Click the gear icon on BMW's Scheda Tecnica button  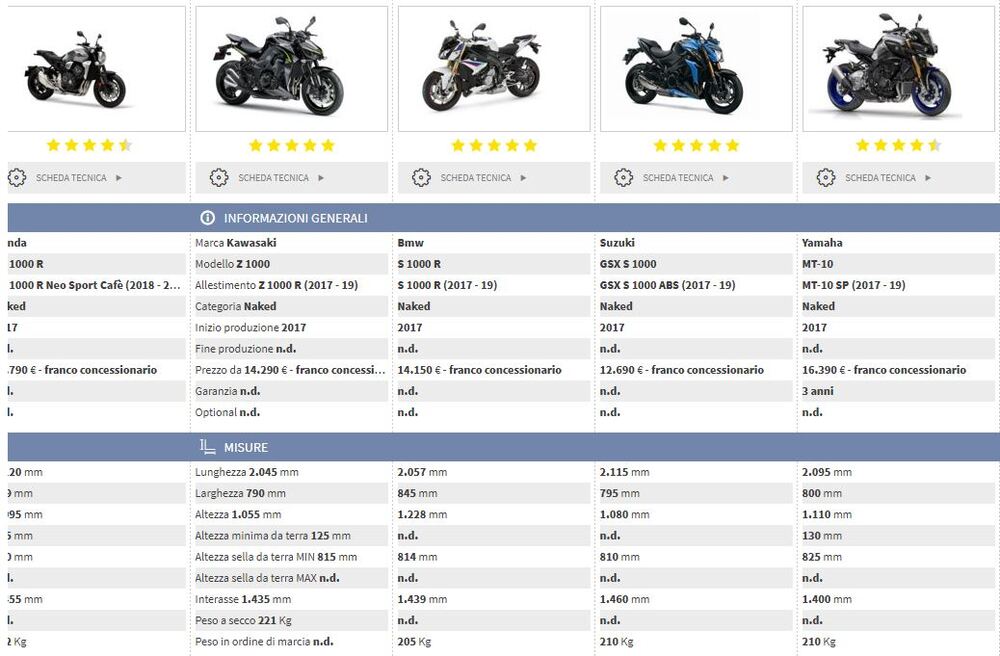[x=420, y=177]
